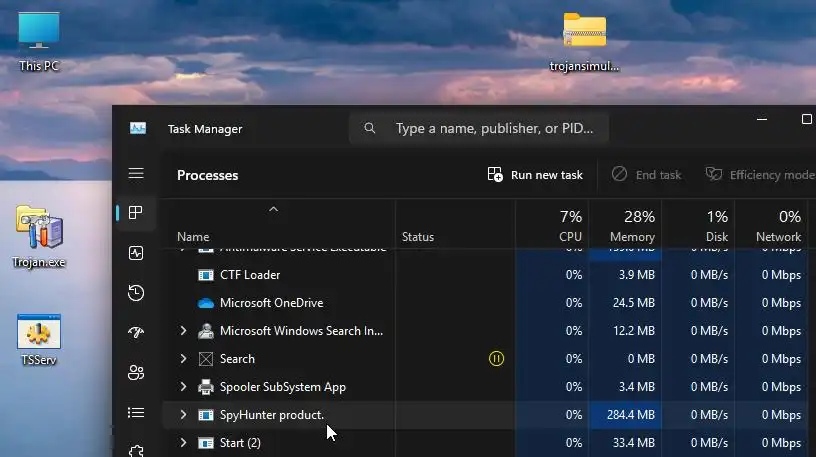This screenshot has height=457, width=816.
Task: Click the Task Manager search box
Action: (x=480, y=129)
